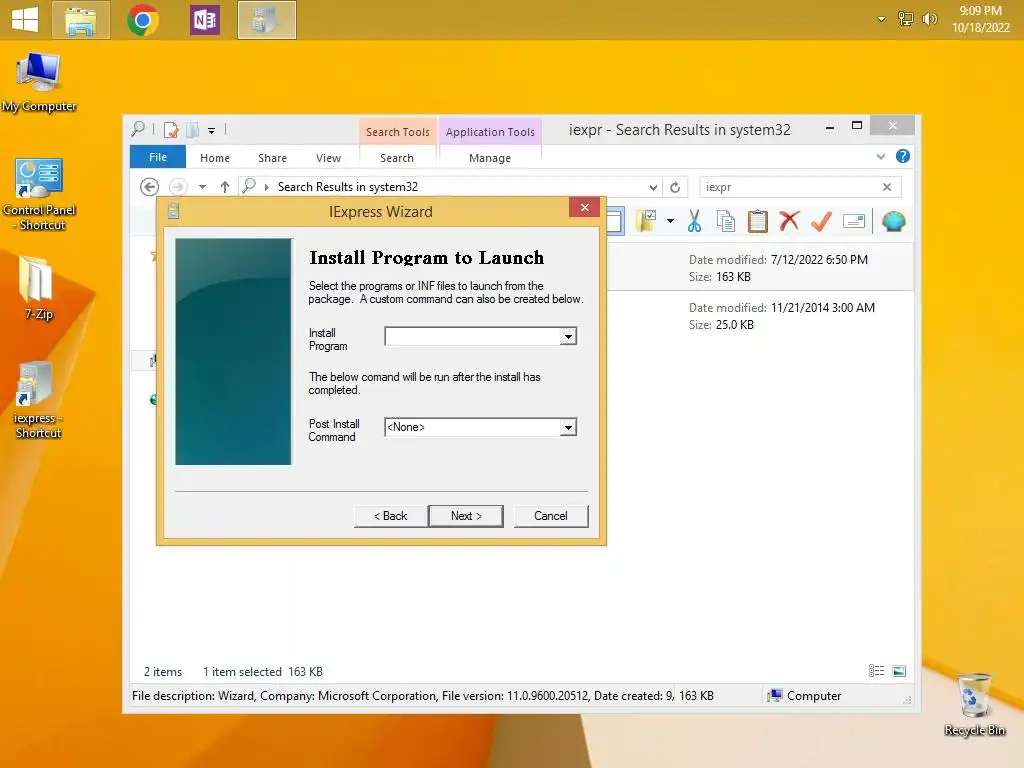Open the Post Install Command dropdown
This screenshot has height=768, width=1024.
(568, 427)
